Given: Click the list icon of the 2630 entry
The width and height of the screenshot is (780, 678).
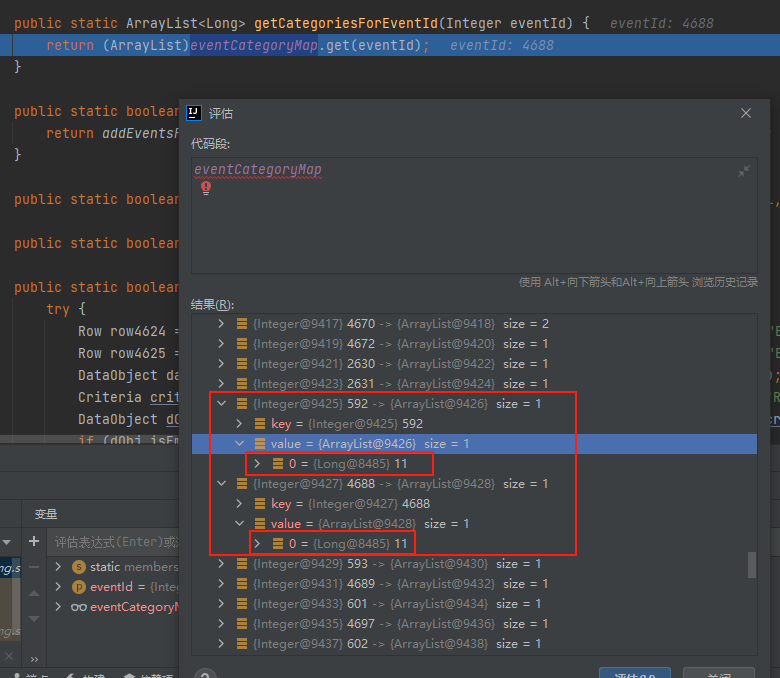Looking at the screenshot, I should [242, 364].
